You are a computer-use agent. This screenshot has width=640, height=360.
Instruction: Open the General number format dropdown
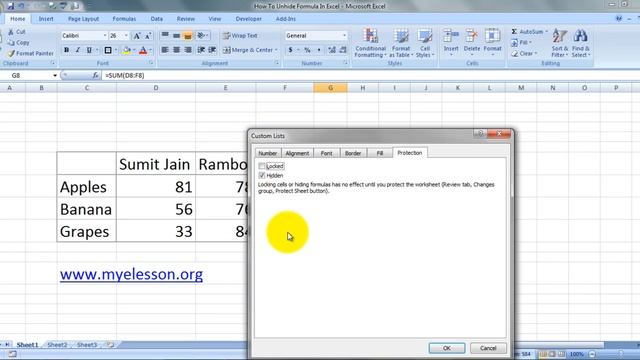pyautogui.click(x=344, y=36)
